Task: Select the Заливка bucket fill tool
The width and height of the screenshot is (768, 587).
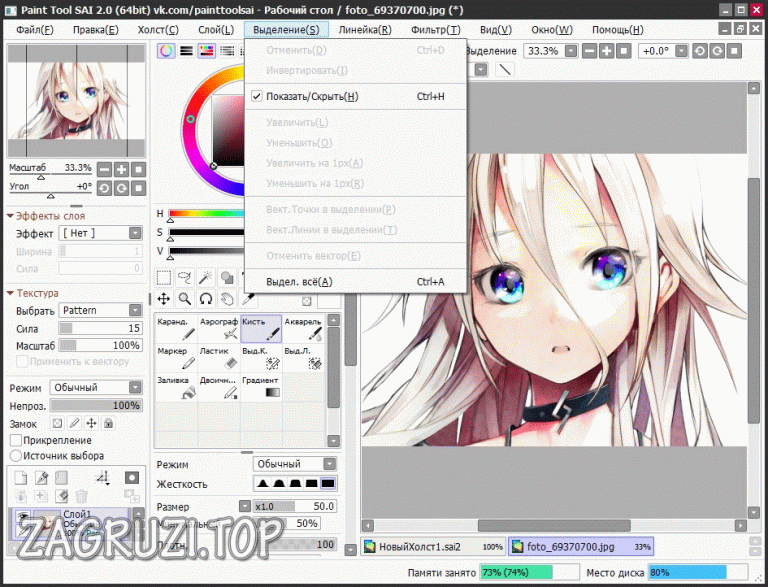Action: (x=175, y=387)
